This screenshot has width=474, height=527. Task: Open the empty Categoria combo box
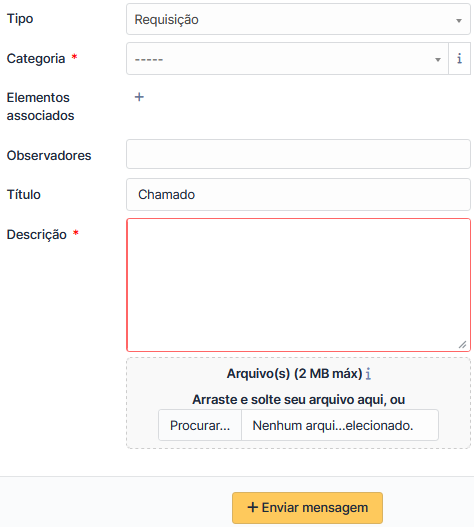point(287,58)
